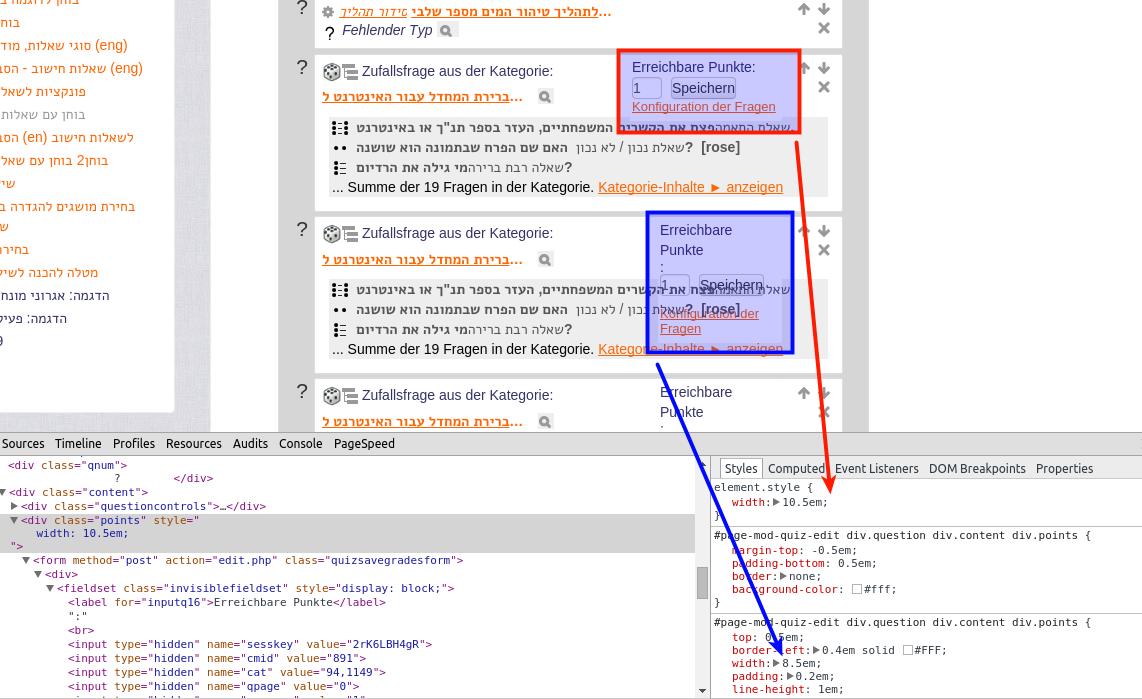
Task: Preview category with magnifier in second Zufallsfrage block
Action: click(545, 259)
